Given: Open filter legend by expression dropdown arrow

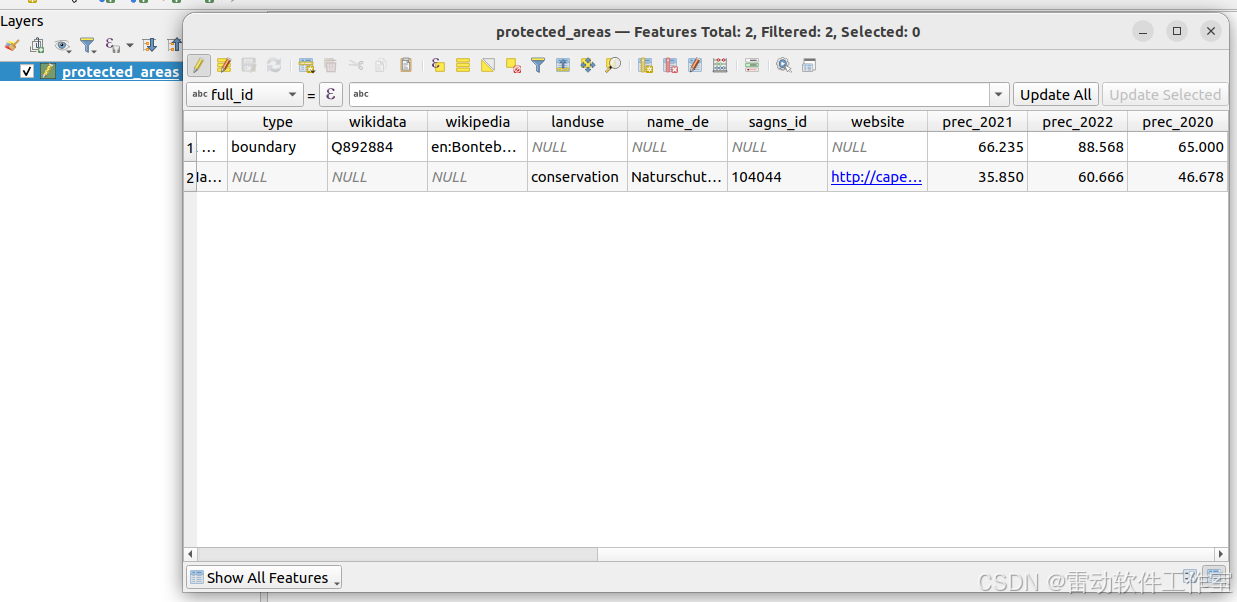Looking at the screenshot, I should pos(130,45).
